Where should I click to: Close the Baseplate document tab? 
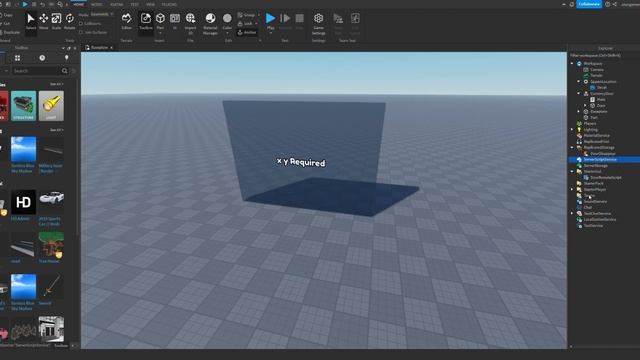click(111, 48)
